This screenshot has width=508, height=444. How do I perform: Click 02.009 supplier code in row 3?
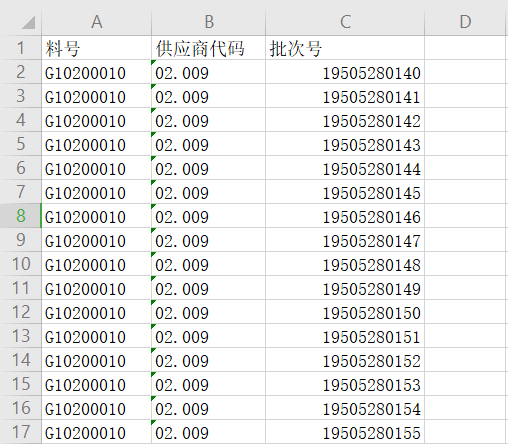[x=209, y=96]
